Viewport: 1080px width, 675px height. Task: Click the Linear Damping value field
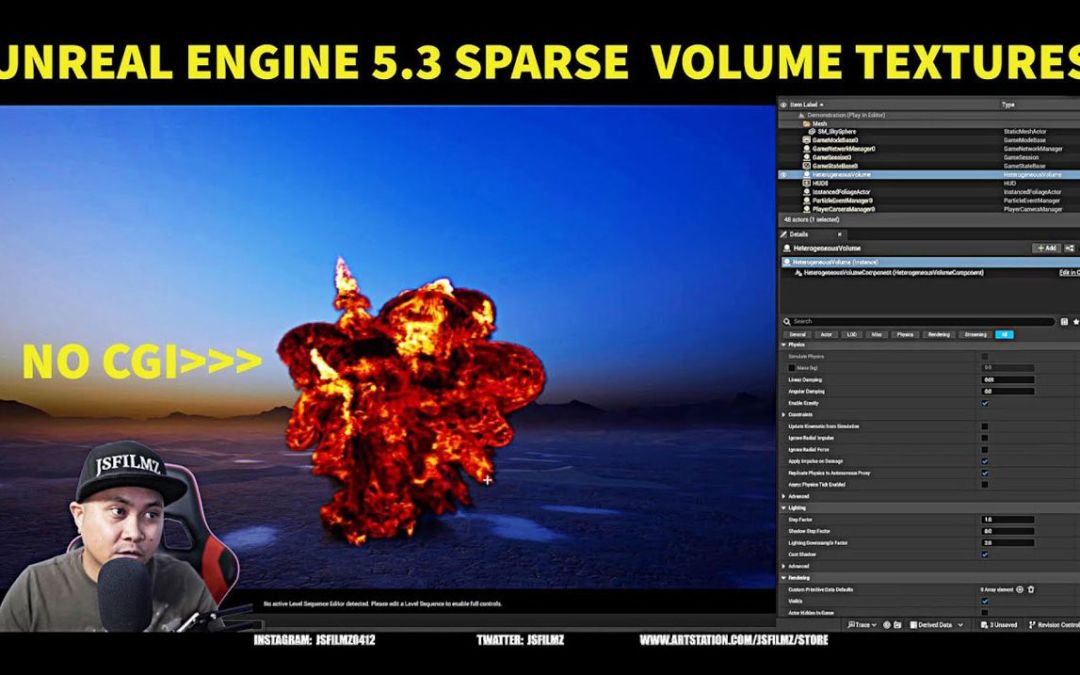pyautogui.click(x=1008, y=380)
